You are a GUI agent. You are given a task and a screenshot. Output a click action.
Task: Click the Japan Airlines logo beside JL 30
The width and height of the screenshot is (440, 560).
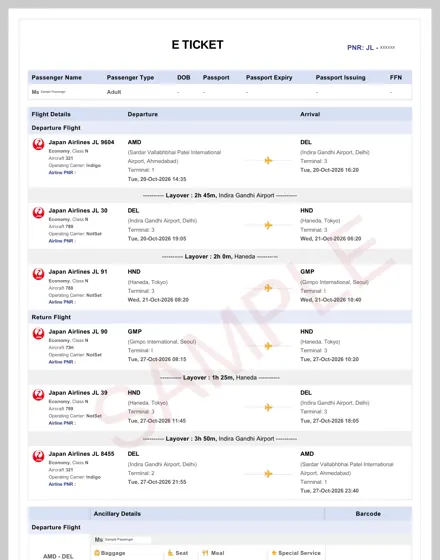[x=38, y=212]
